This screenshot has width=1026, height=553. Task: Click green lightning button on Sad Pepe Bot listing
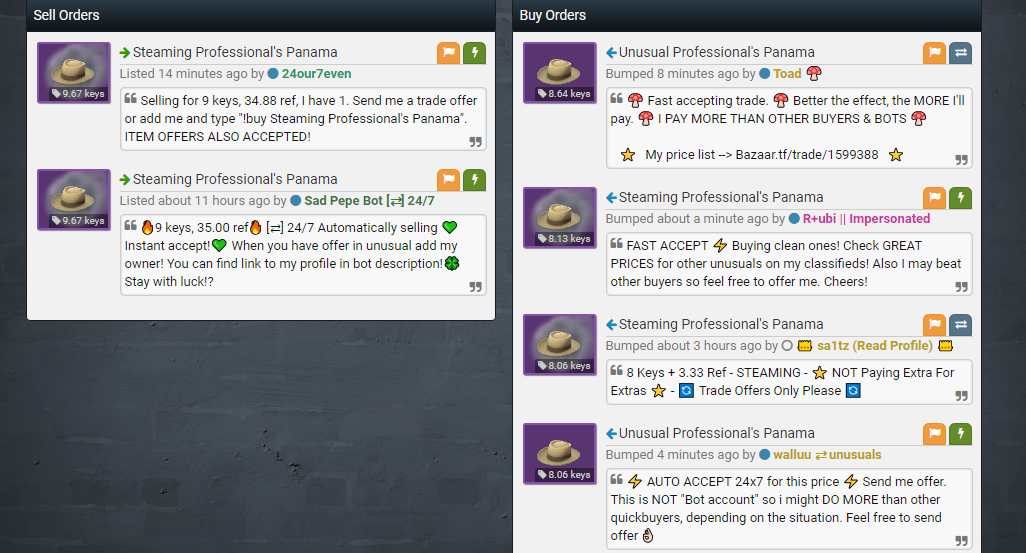474,179
